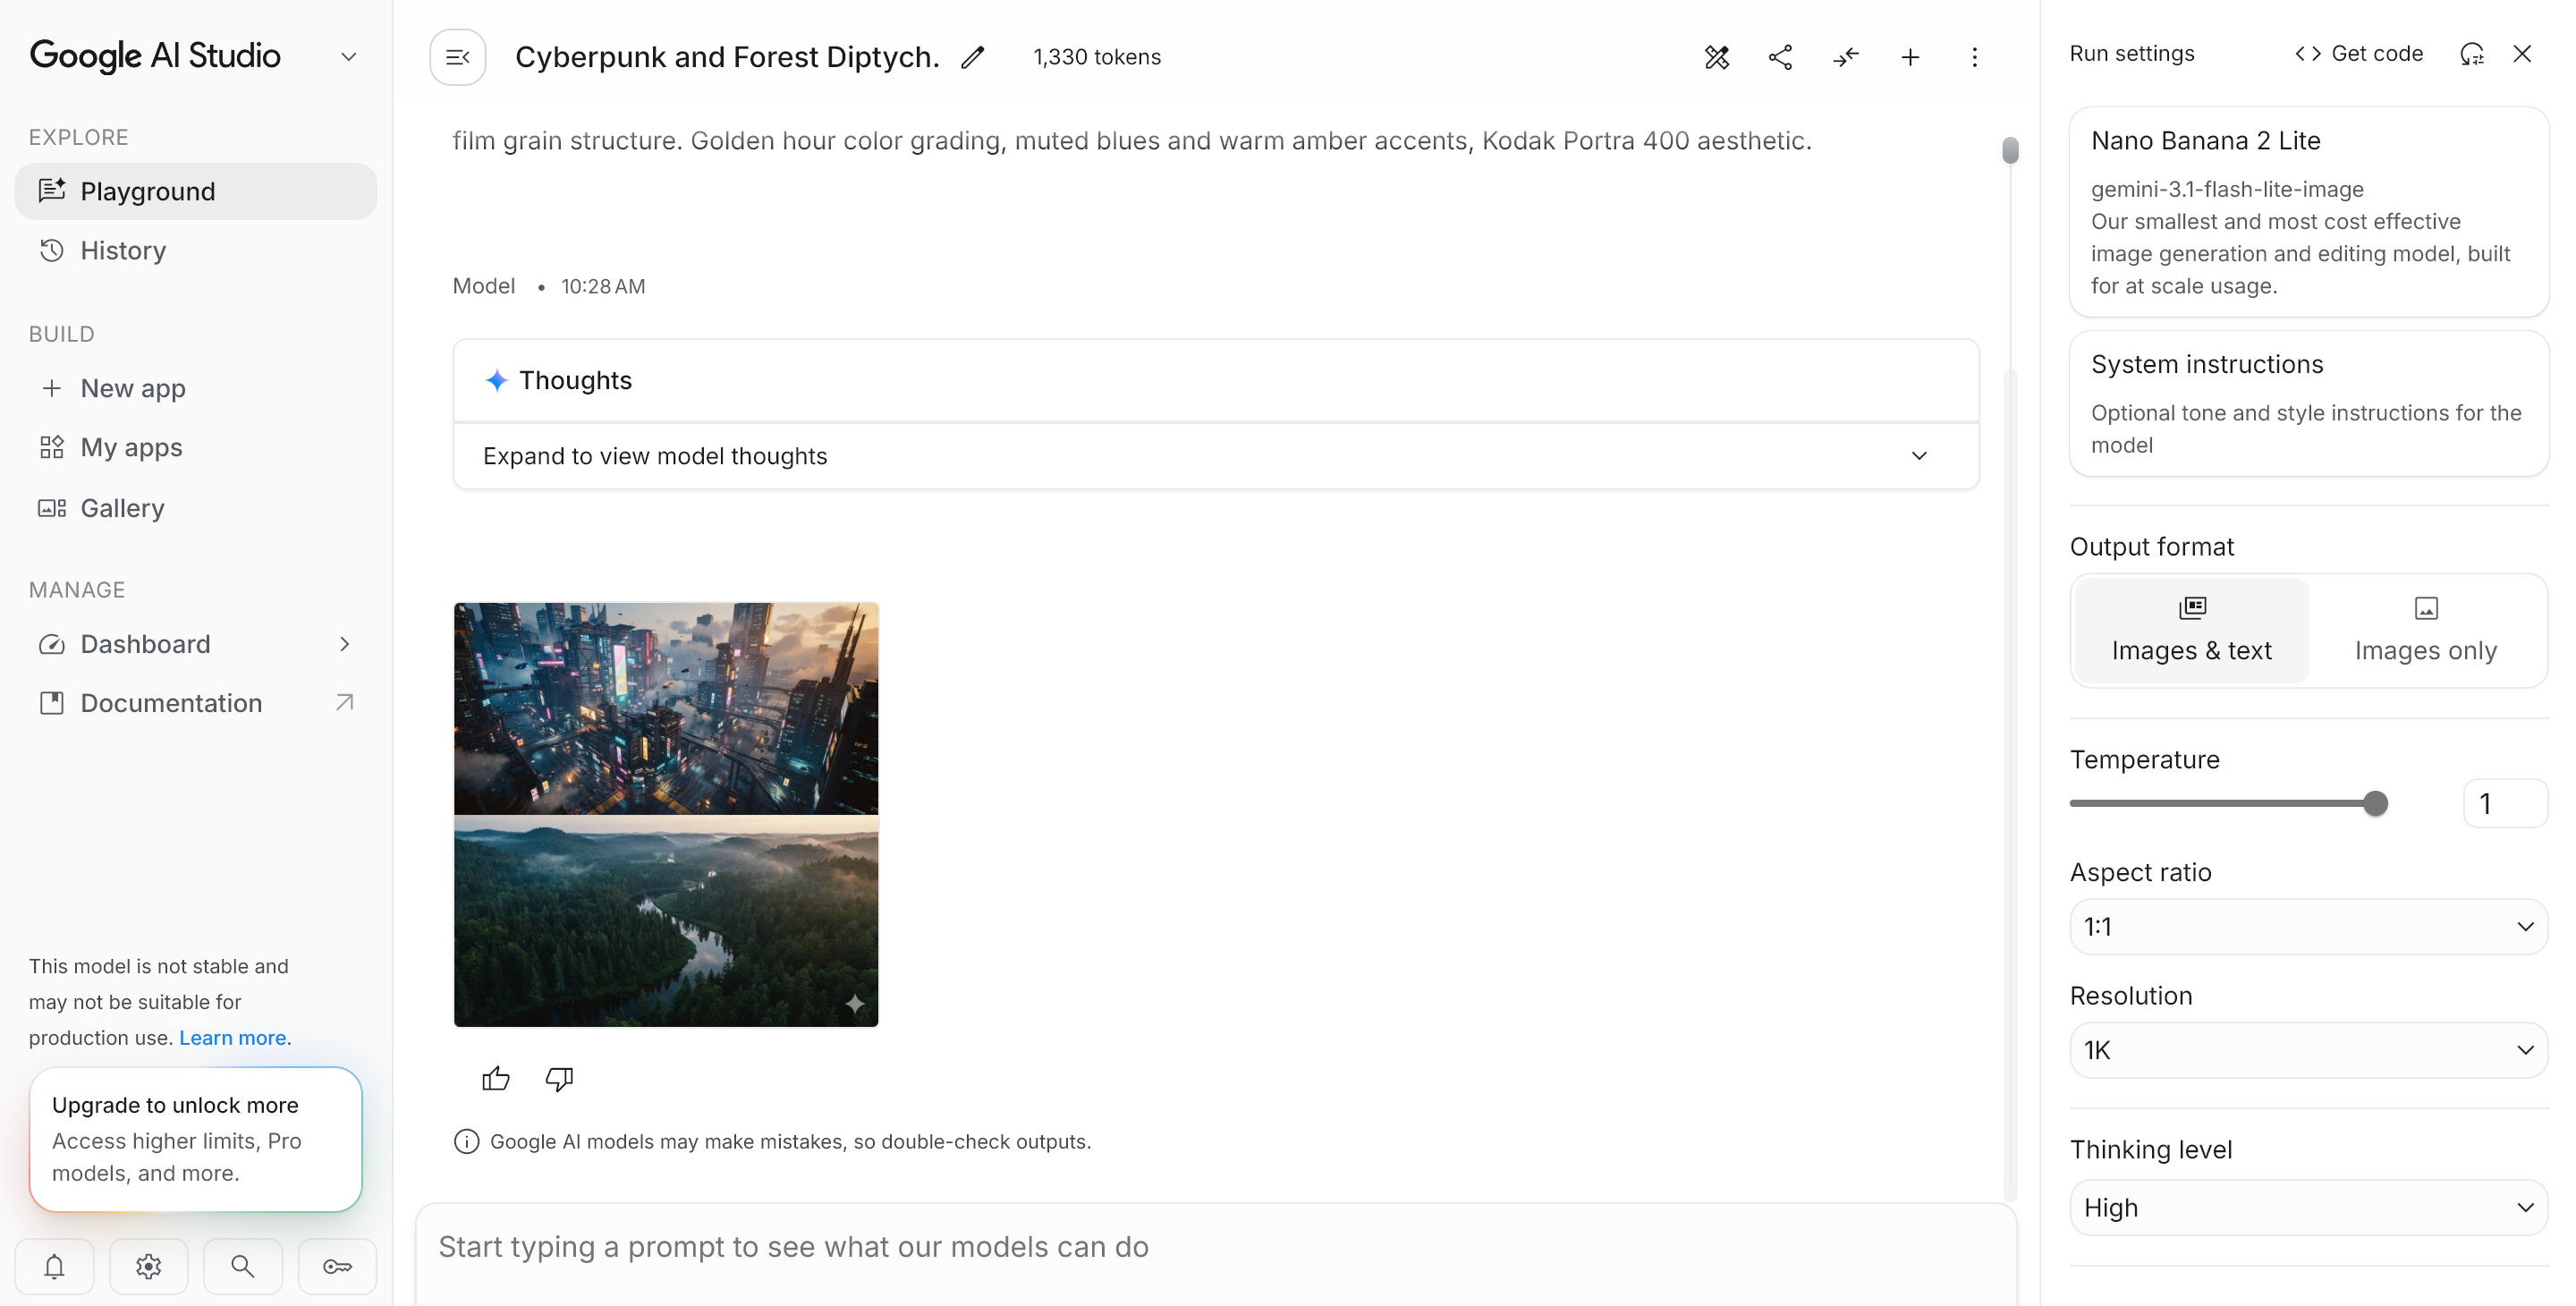Give thumbs up to model response
This screenshot has width=2576, height=1306.
point(496,1078)
